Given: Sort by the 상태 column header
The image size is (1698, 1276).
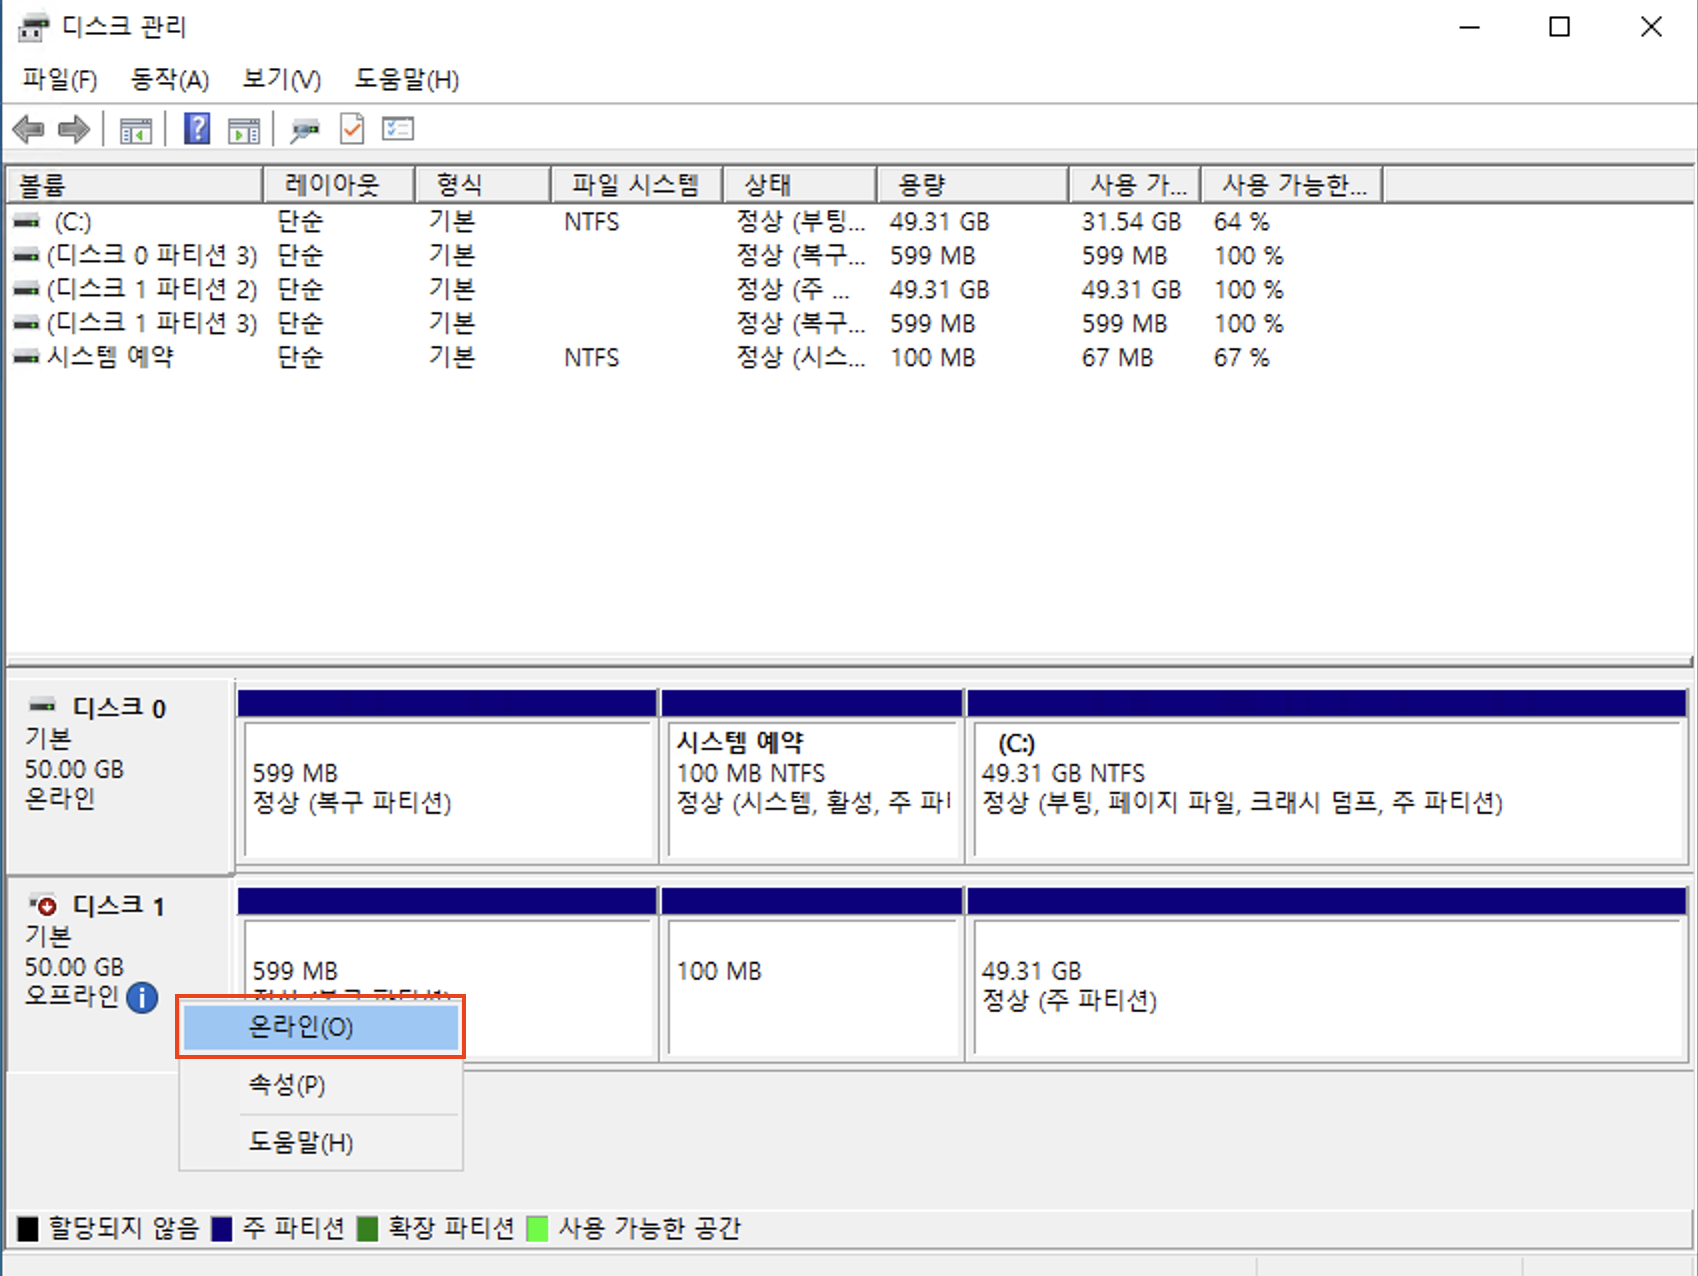Looking at the screenshot, I should [800, 184].
